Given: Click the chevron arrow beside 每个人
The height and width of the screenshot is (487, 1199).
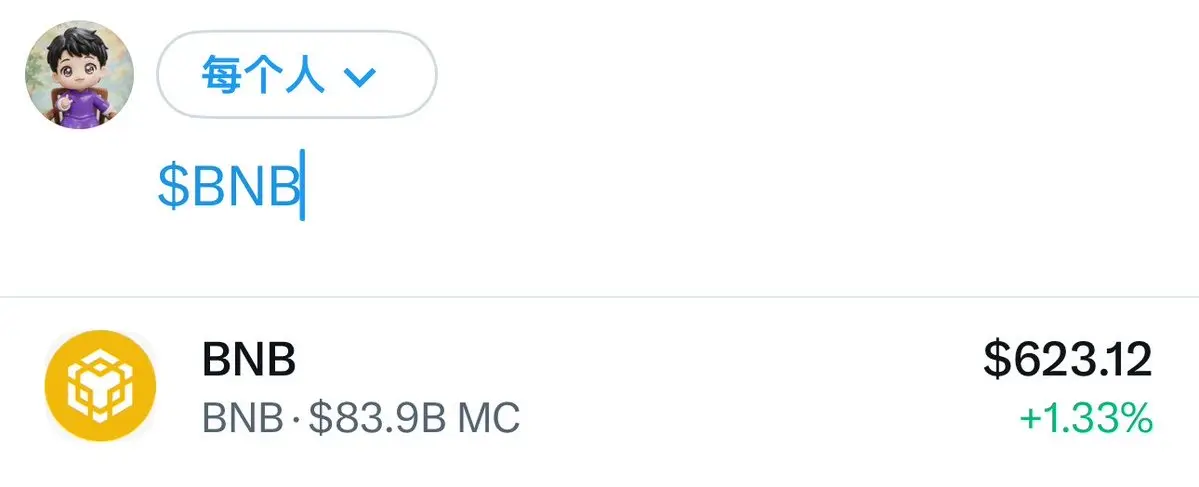Looking at the screenshot, I should point(358,77).
